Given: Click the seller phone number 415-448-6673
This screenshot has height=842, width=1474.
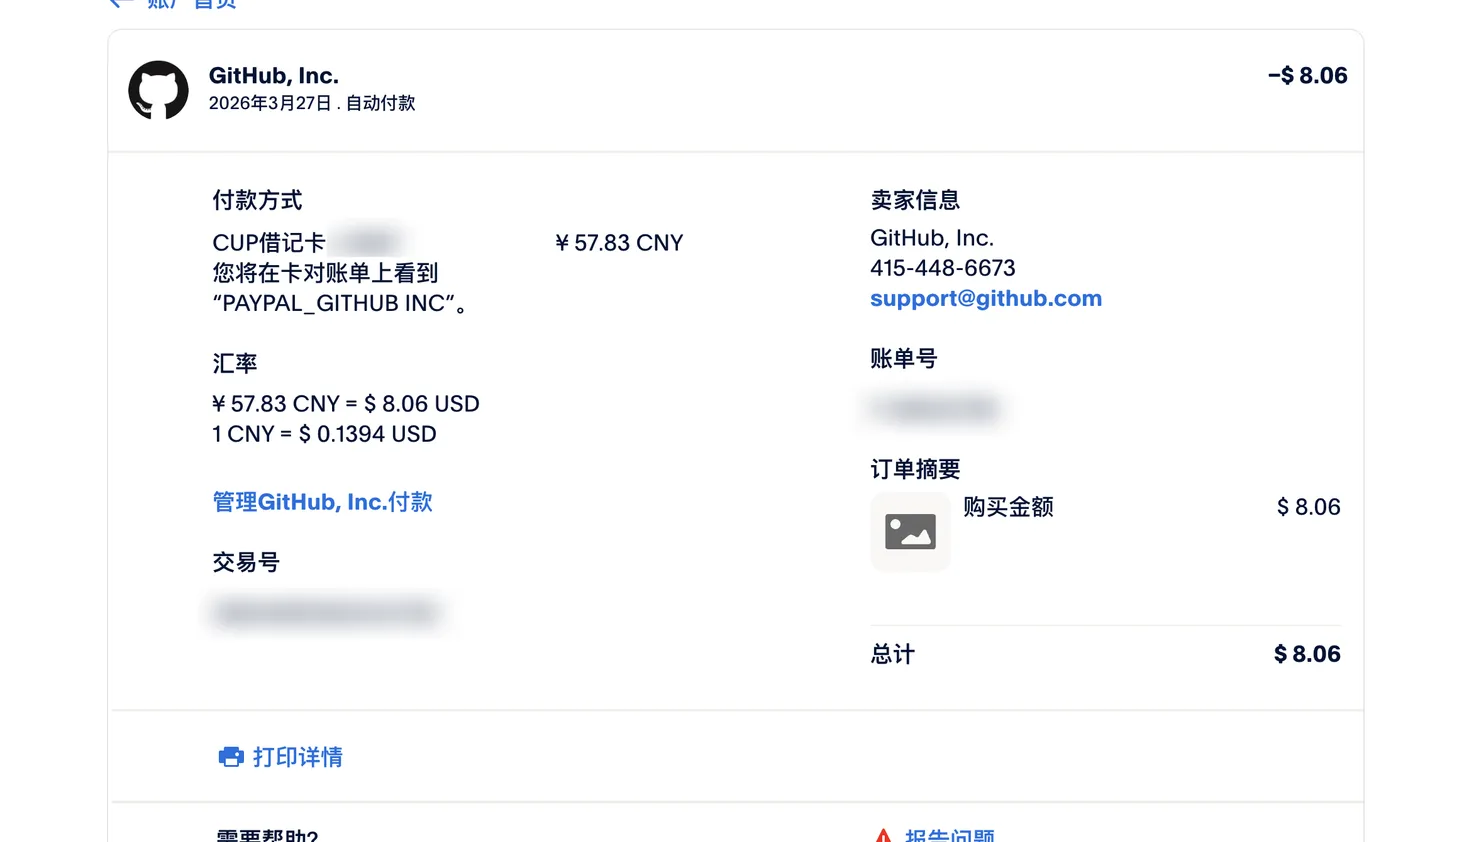Looking at the screenshot, I should 942,268.
